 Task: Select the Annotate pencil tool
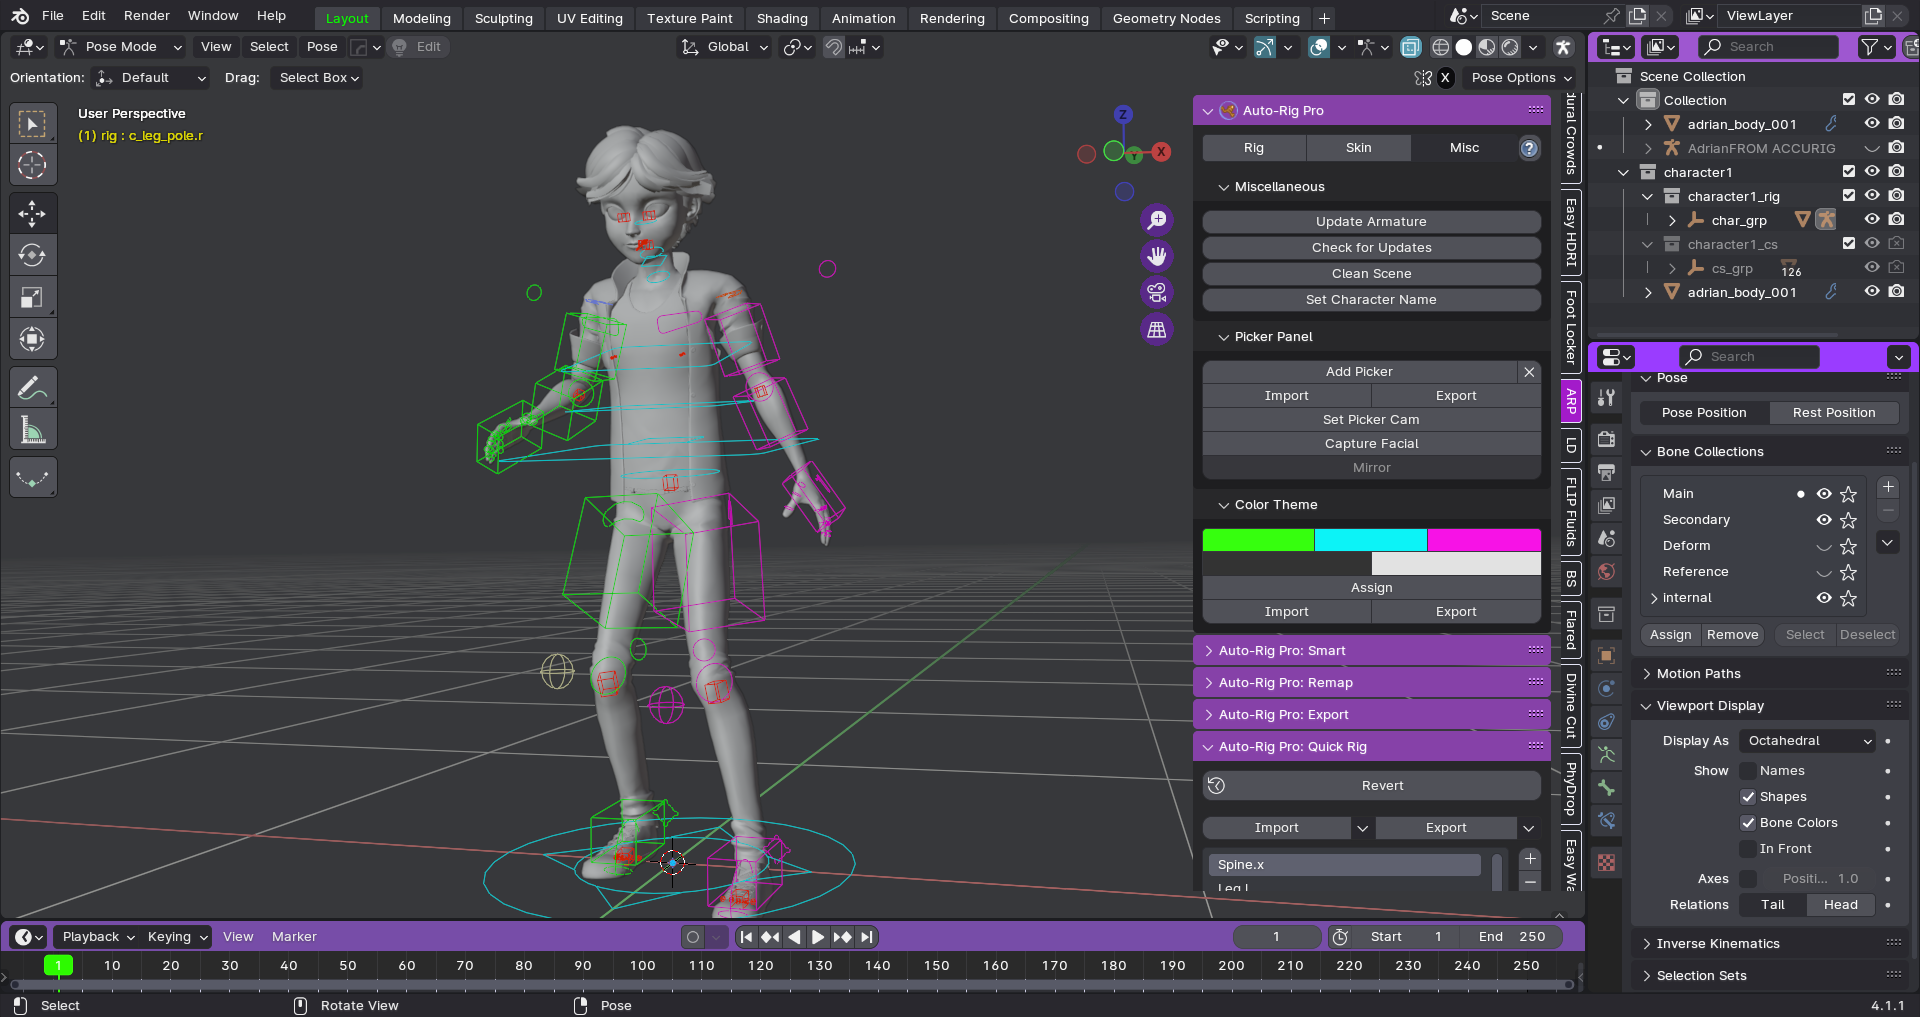coord(32,387)
